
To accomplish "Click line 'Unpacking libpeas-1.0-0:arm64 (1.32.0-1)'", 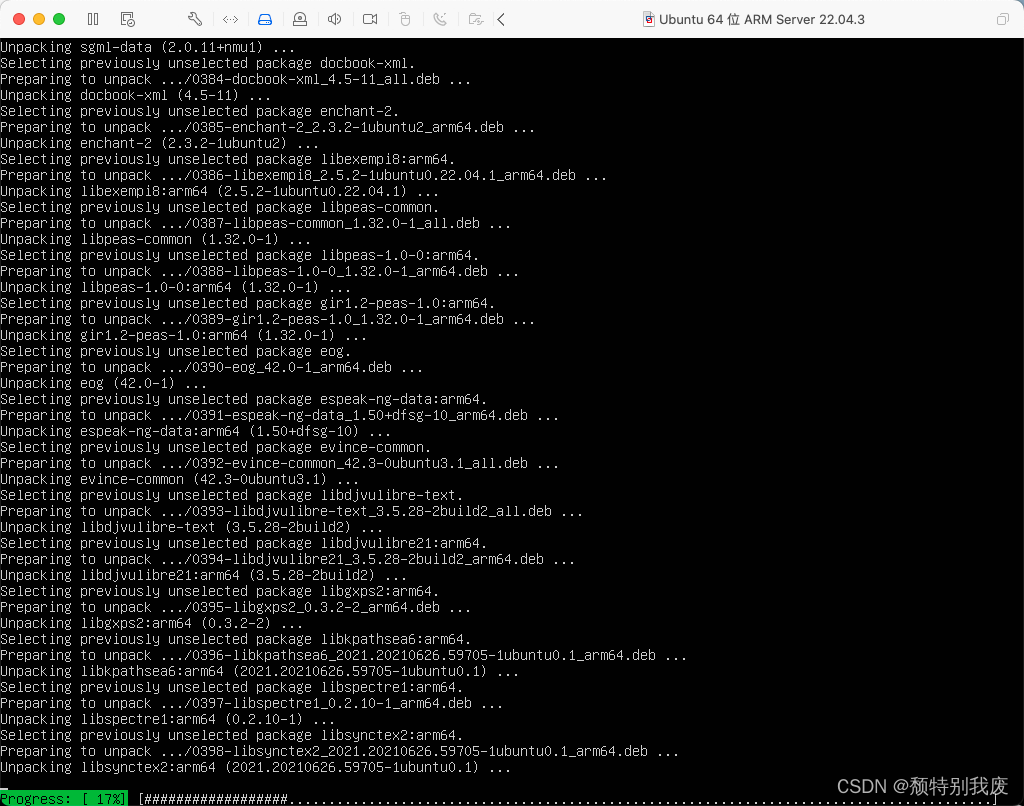I will (176, 287).
